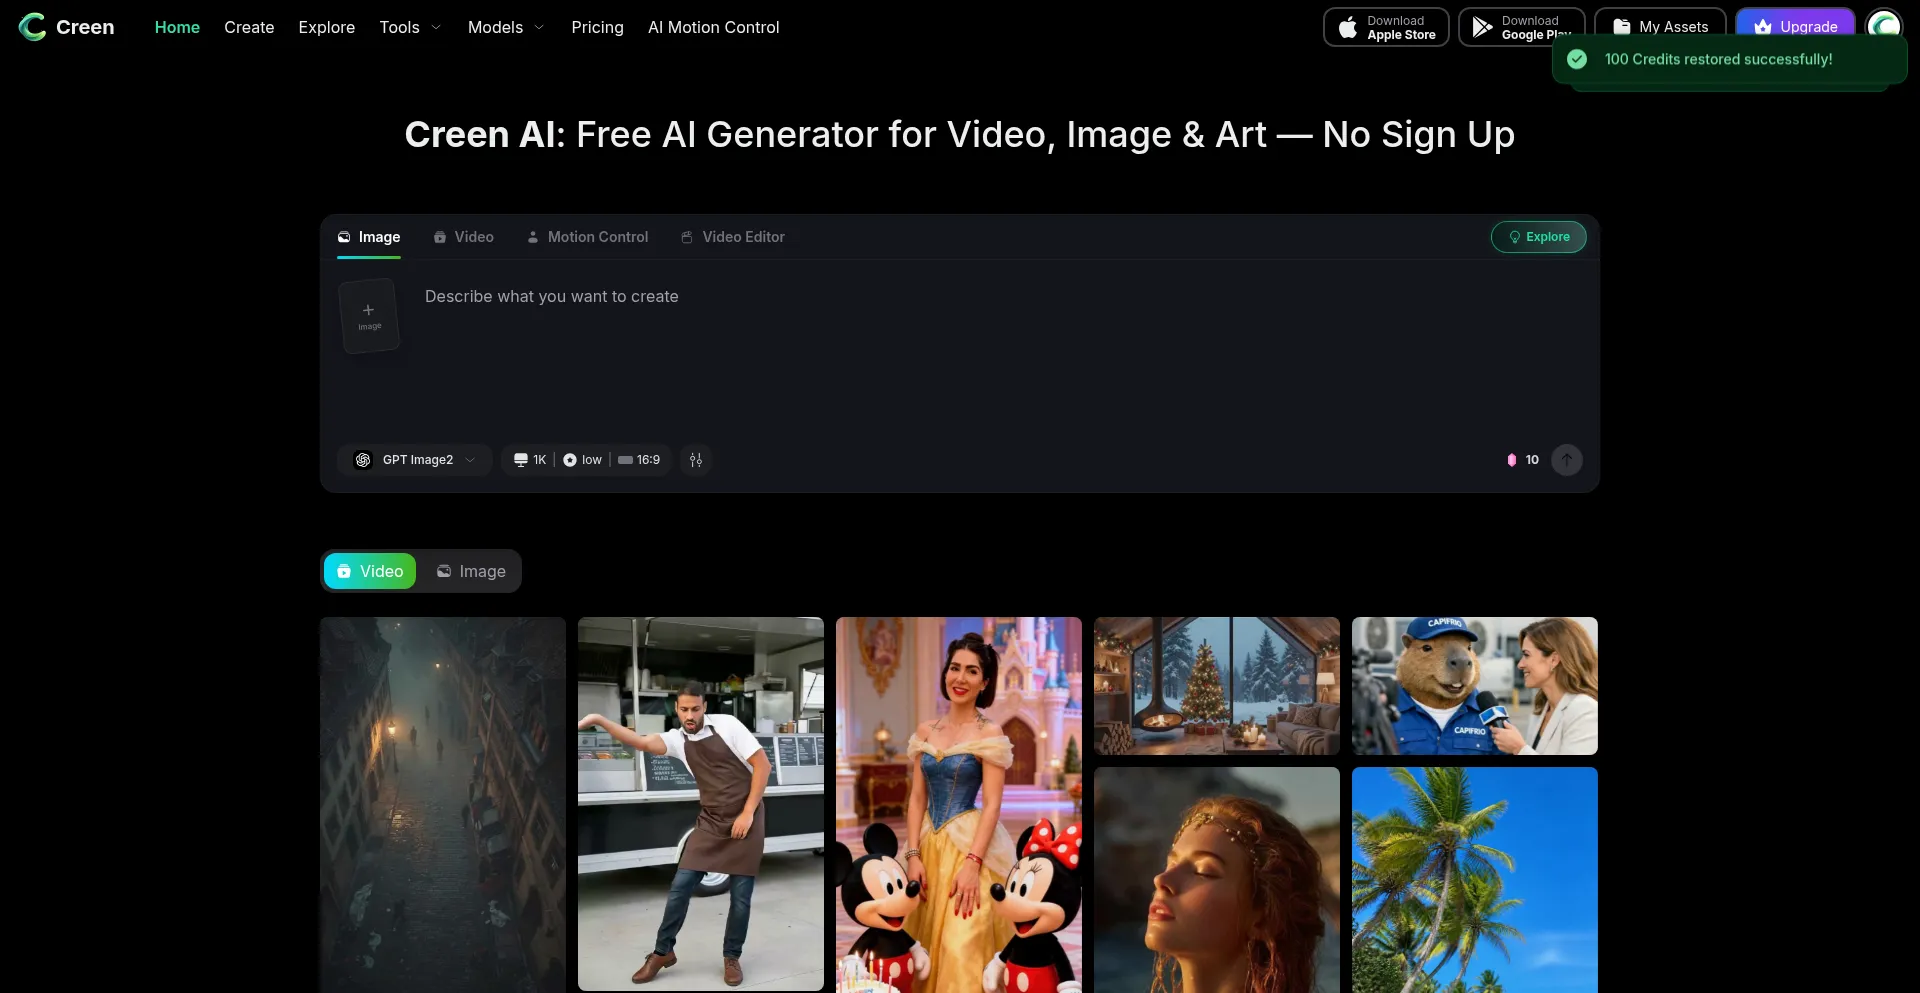Viewport: 1920px width, 993px height.
Task: Open the palm trees blue sky thumbnail
Action: tap(1475, 880)
